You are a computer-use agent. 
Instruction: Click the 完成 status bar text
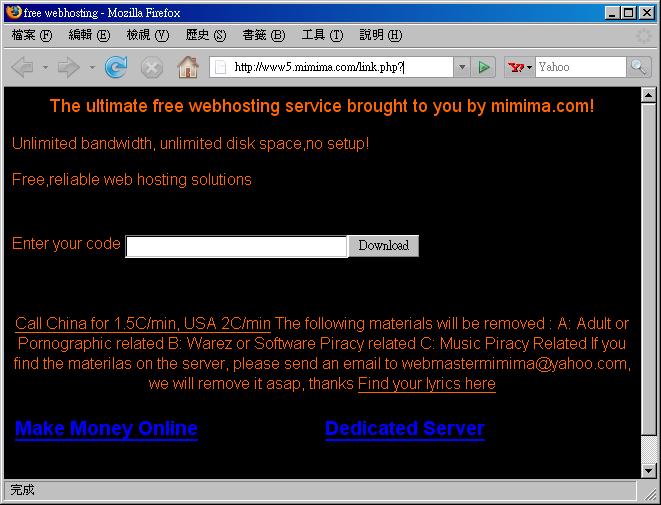point(22,489)
